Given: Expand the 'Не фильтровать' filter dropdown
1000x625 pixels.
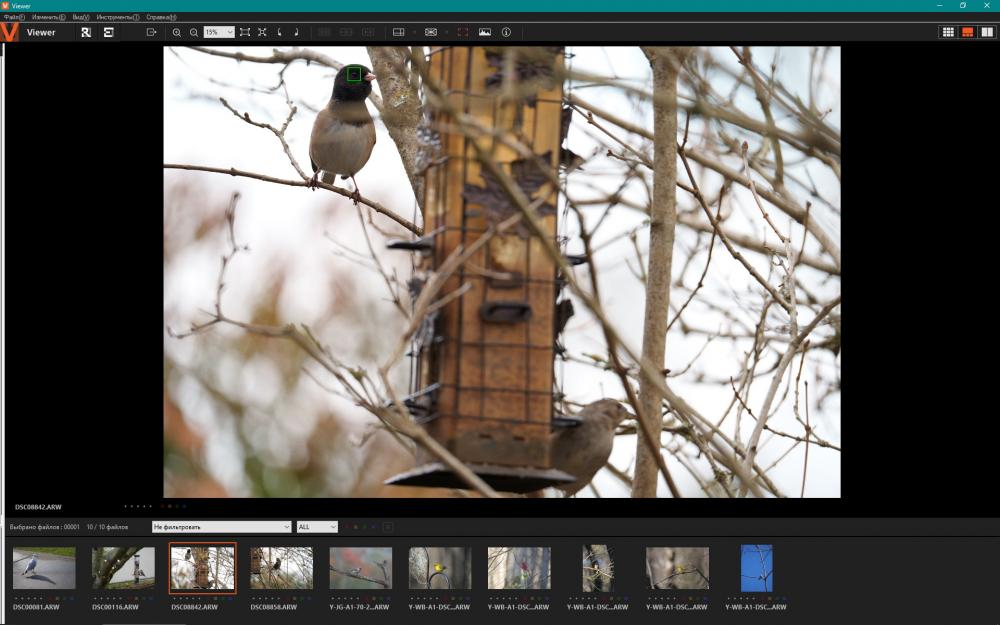Looking at the screenshot, I should point(221,527).
